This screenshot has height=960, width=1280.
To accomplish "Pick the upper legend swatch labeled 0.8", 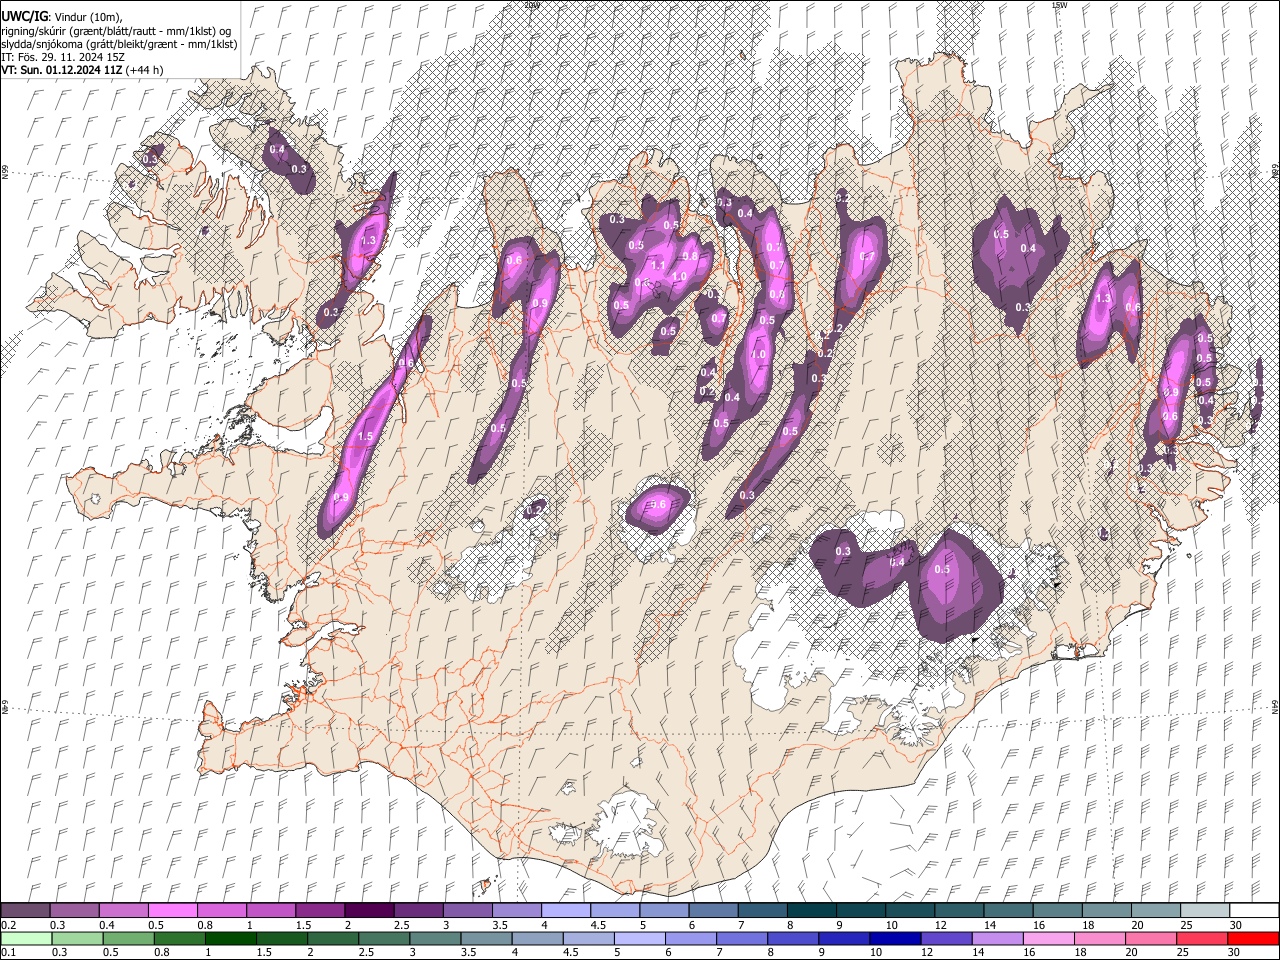I will click(221, 911).
